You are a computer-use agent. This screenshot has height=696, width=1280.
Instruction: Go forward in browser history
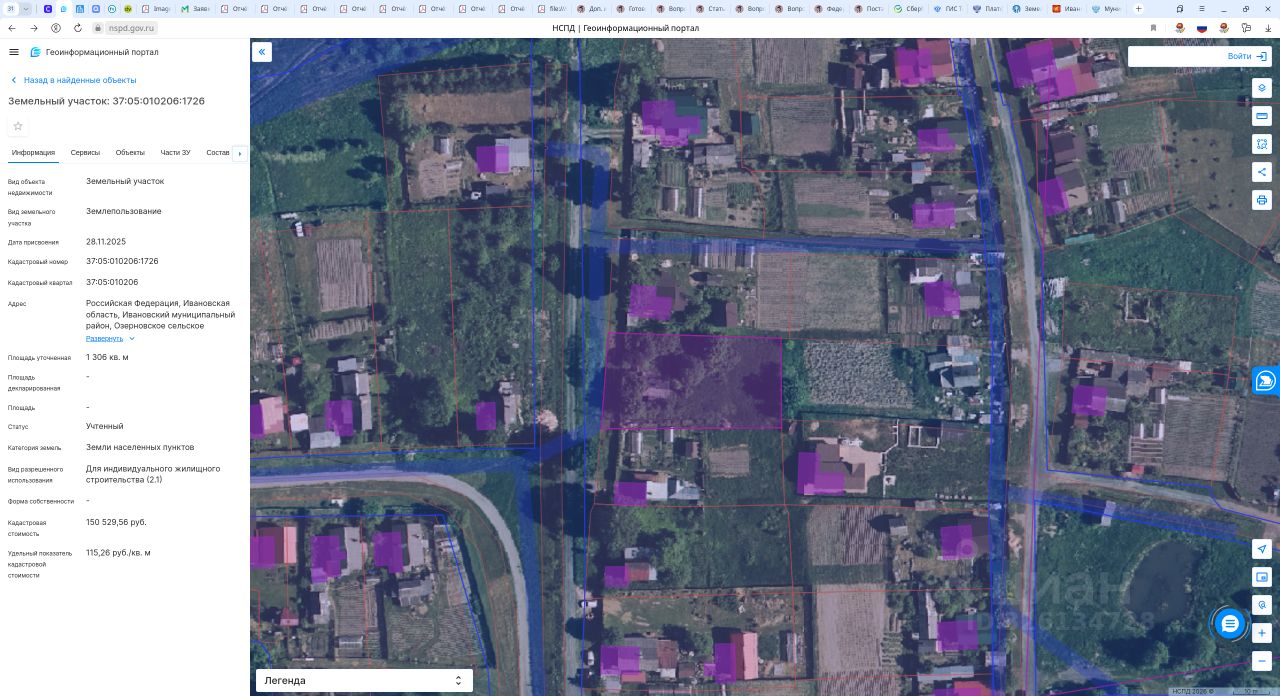tap(34, 28)
